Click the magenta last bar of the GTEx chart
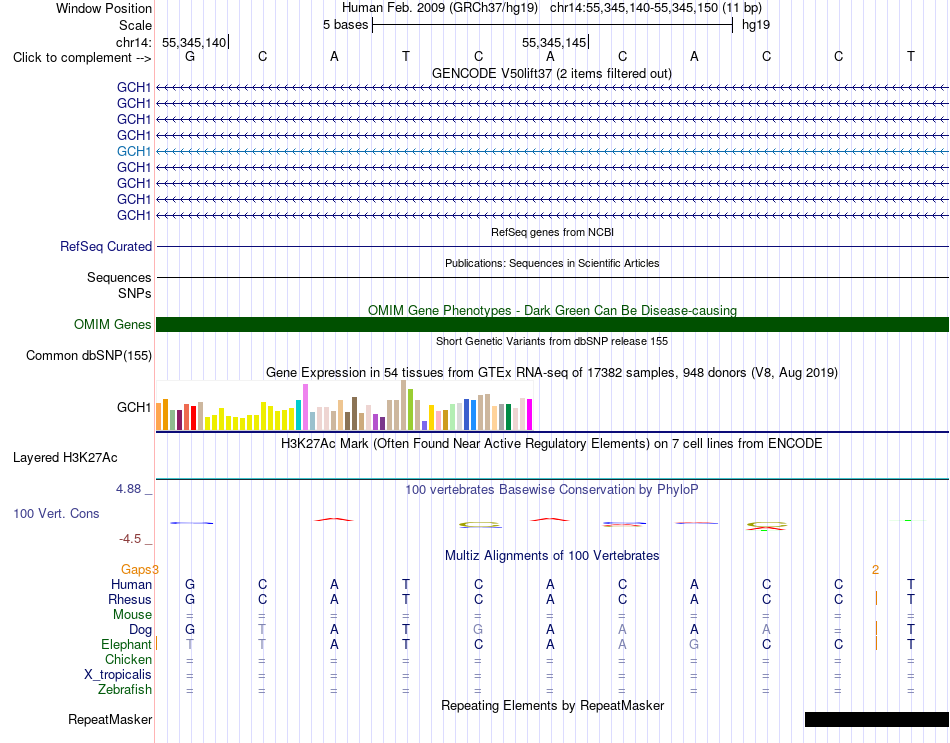Screen dimensions: 950x743 click(530, 415)
